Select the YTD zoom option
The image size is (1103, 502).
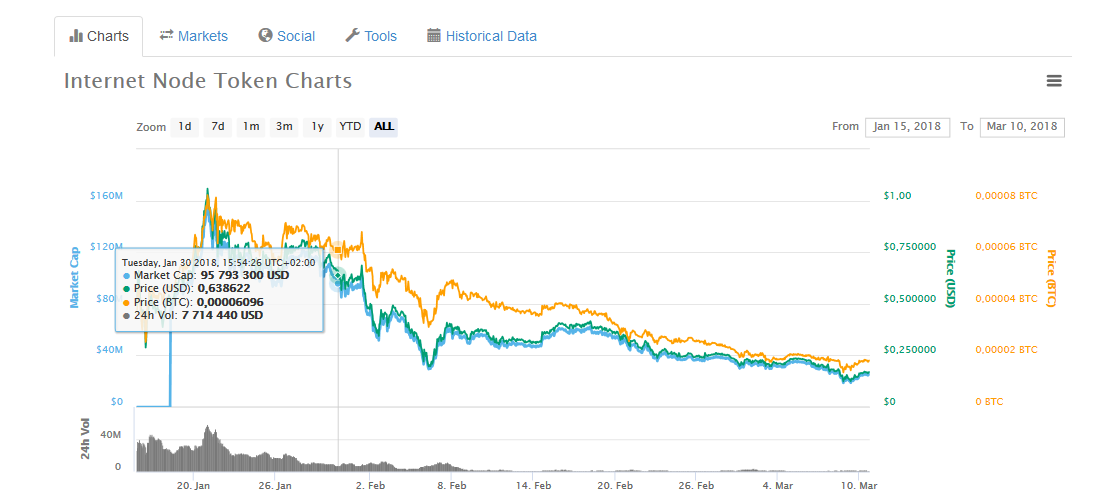[x=350, y=126]
